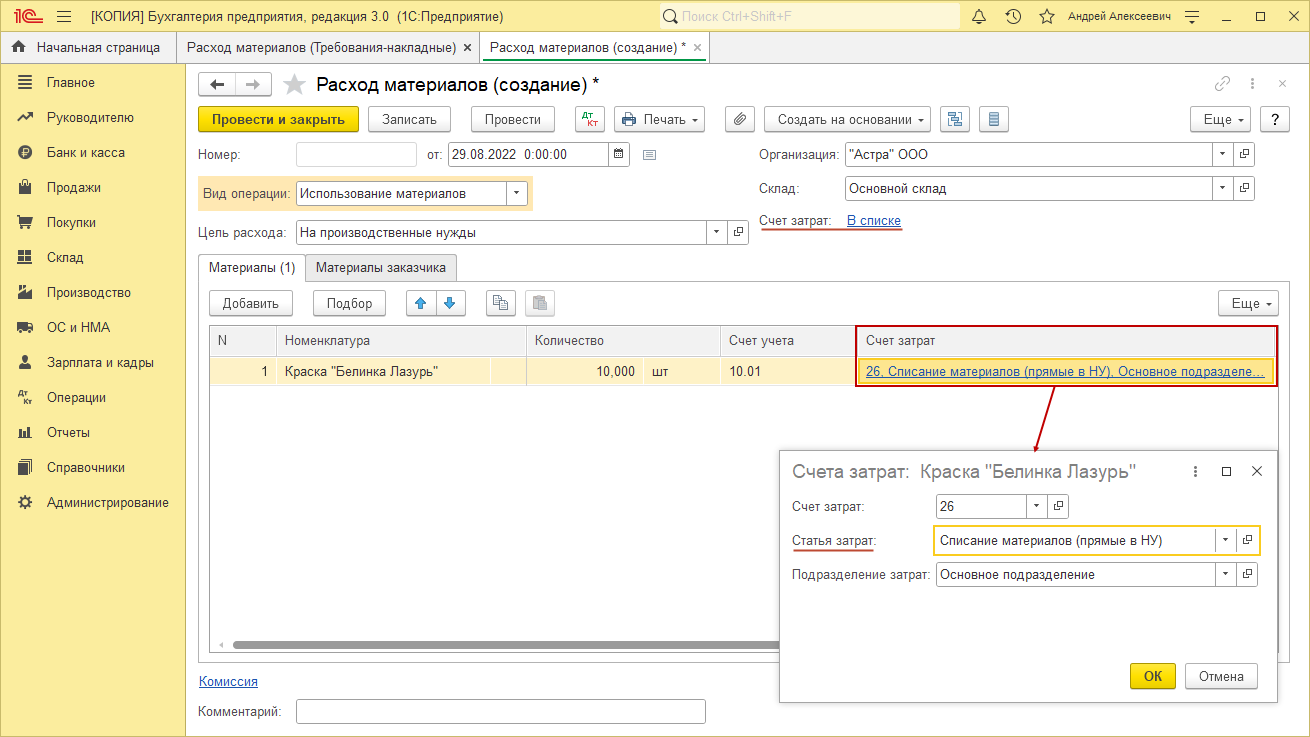The image size is (1310, 737).
Task: Click Провести и закрыть button
Action: tap(279, 119)
